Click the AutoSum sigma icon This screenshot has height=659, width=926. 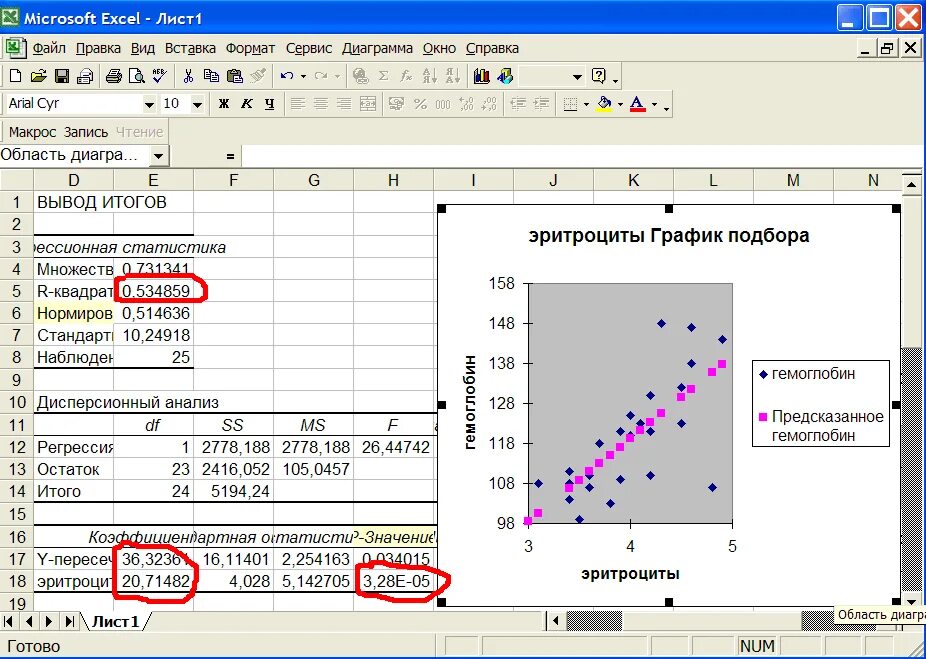pos(384,76)
